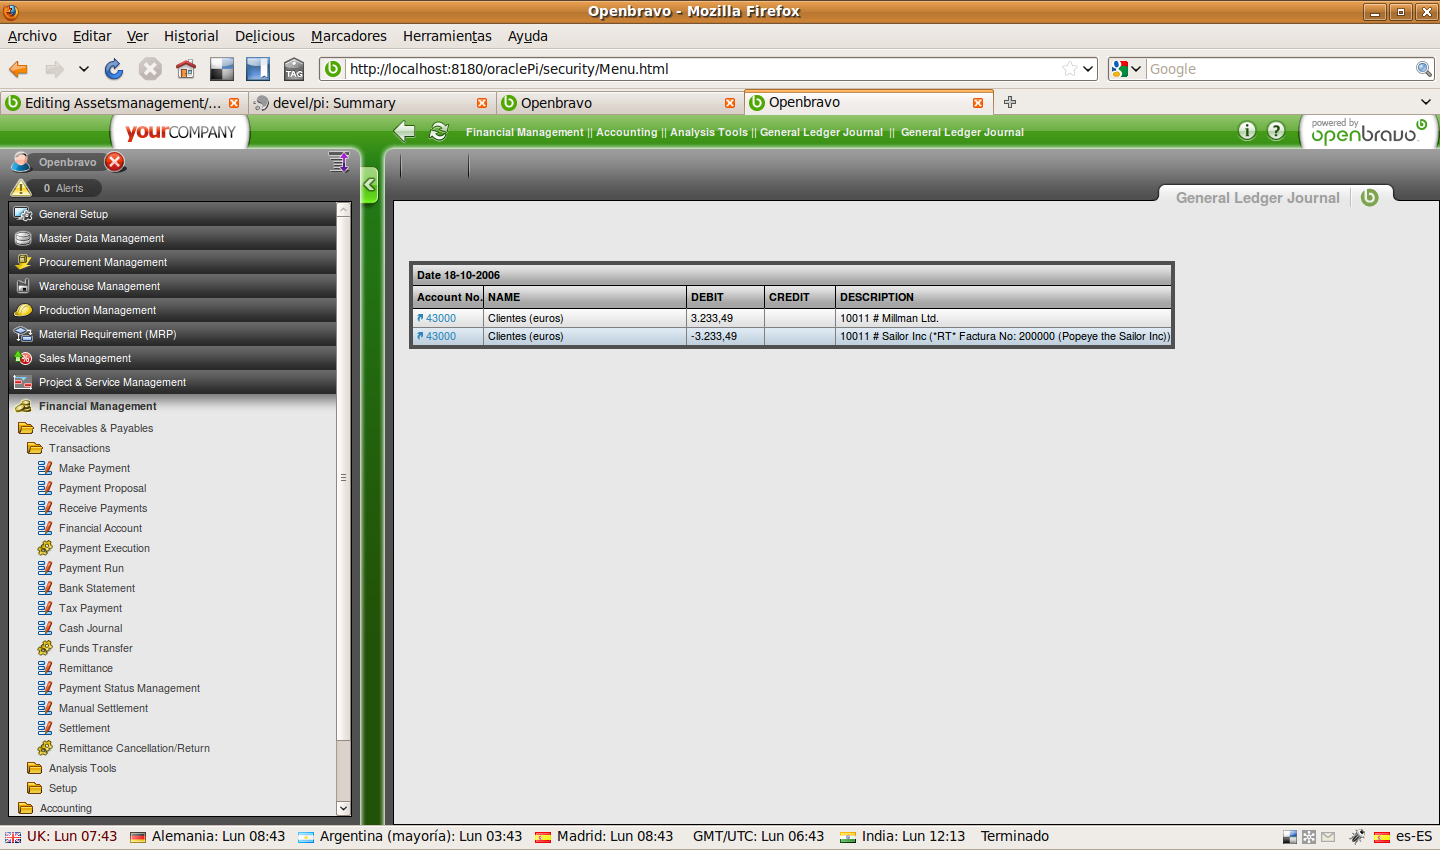
Task: Expand the Master Data Management section
Action: [173, 238]
